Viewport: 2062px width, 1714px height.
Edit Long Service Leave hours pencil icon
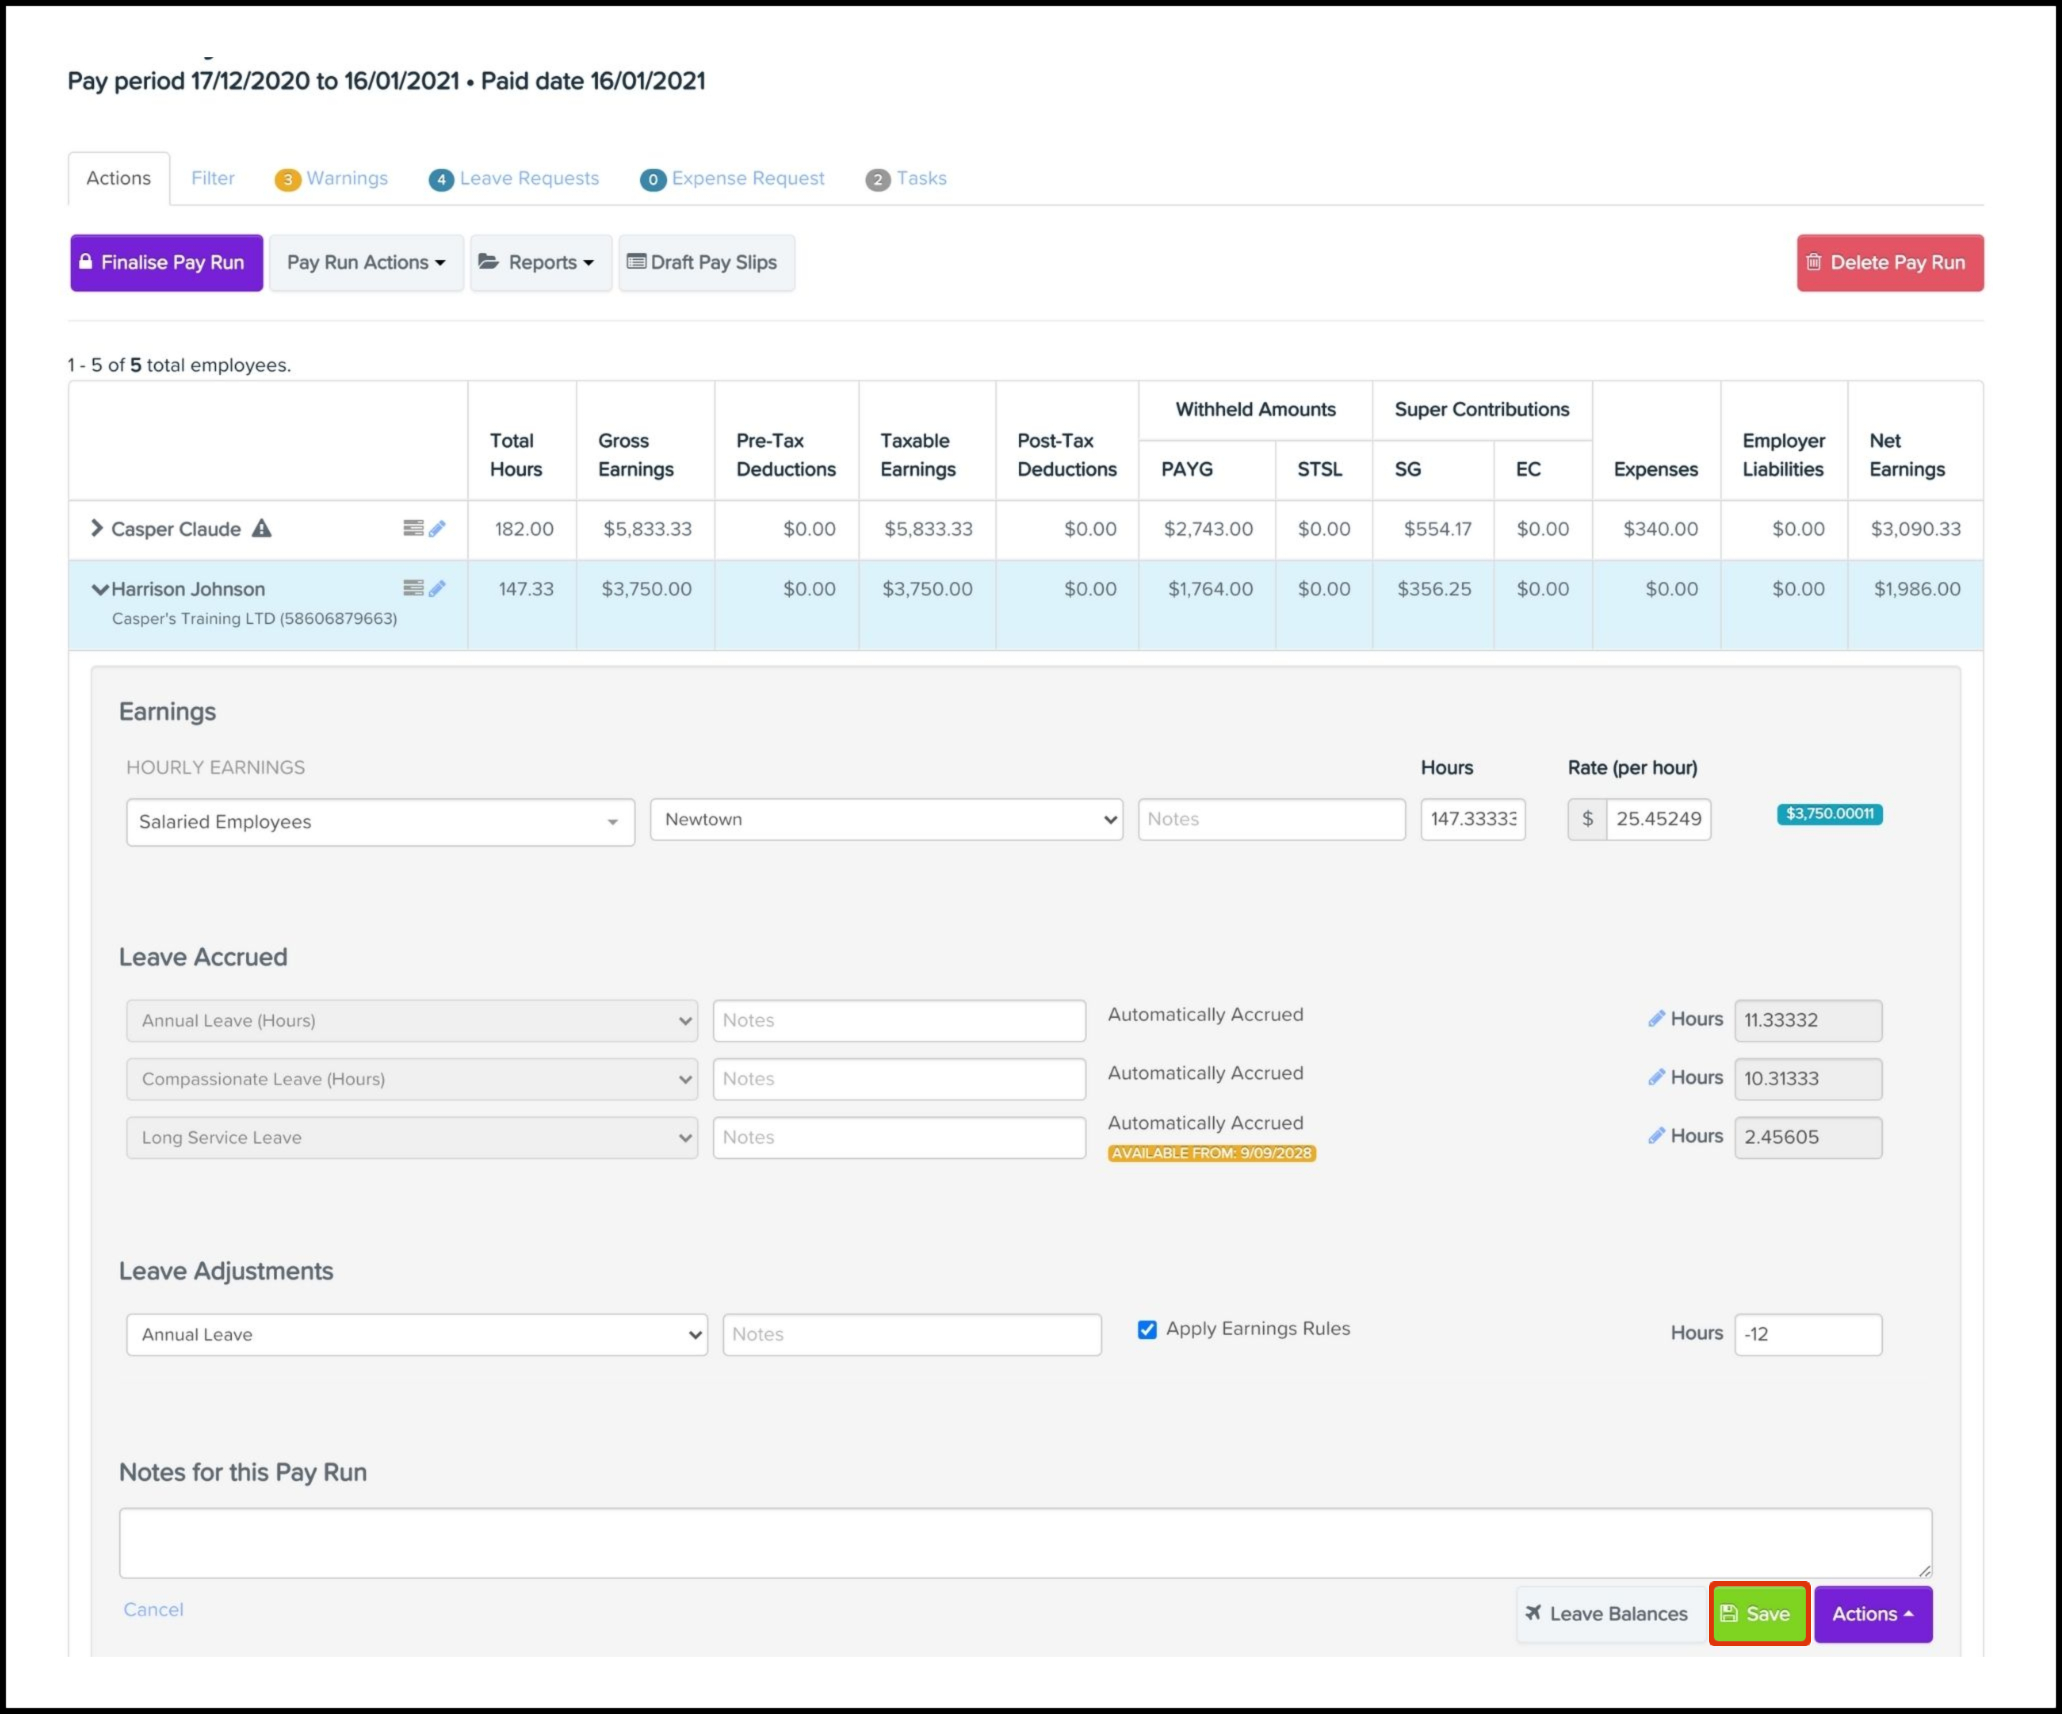pos(1656,1136)
